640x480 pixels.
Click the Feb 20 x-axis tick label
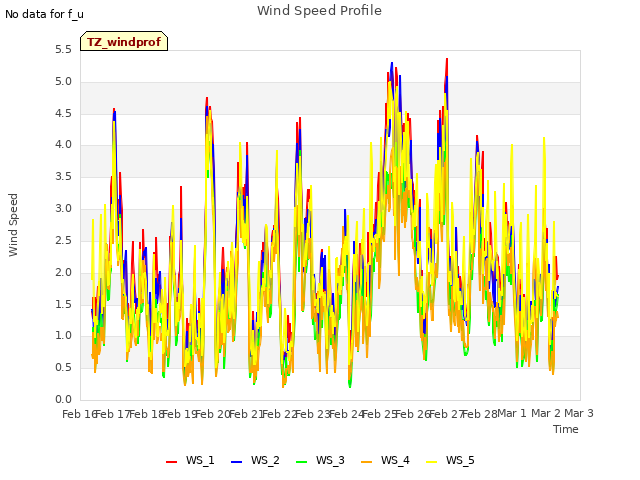coord(213,414)
